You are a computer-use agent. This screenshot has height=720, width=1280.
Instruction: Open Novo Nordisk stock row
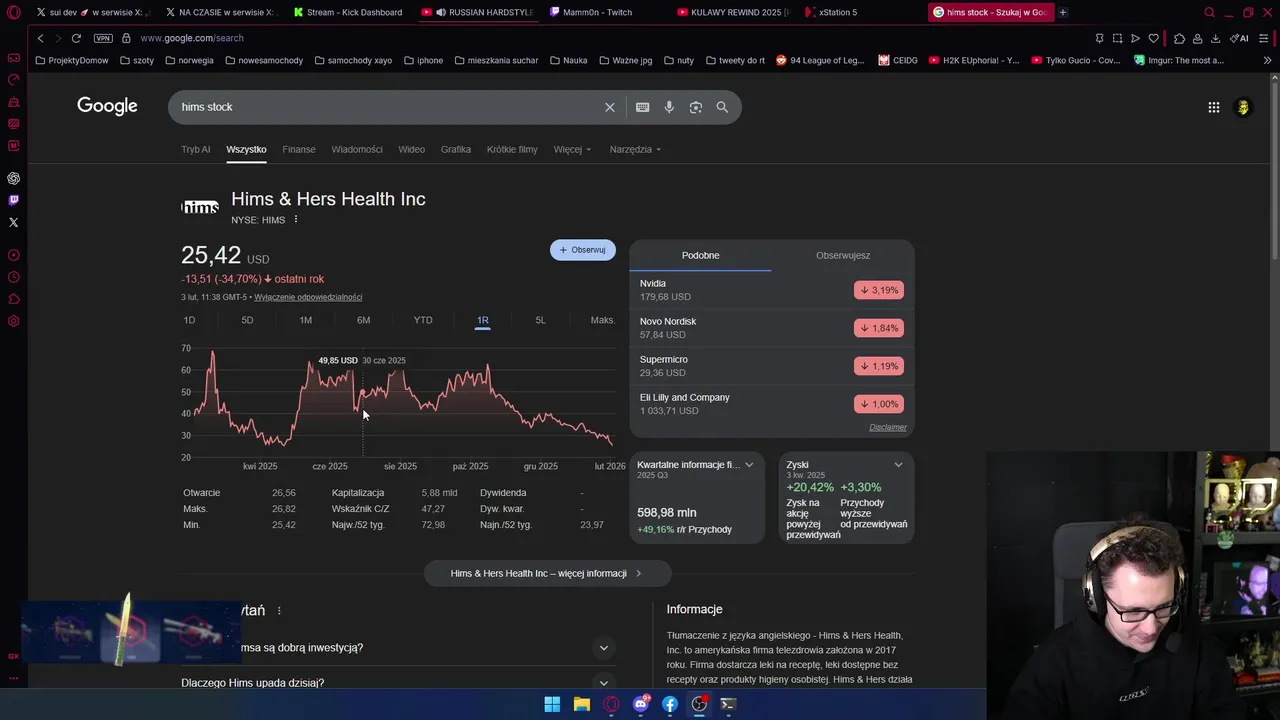[x=771, y=328]
